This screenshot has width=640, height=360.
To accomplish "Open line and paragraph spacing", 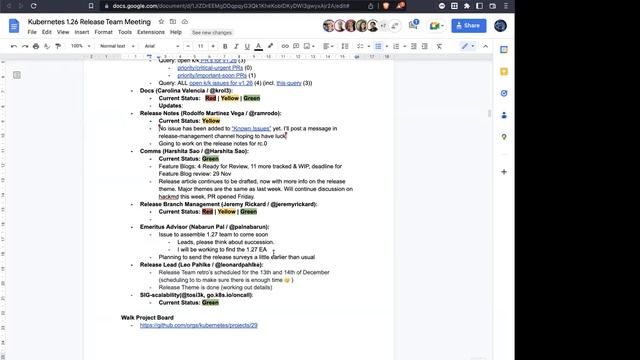I will (x=345, y=46).
